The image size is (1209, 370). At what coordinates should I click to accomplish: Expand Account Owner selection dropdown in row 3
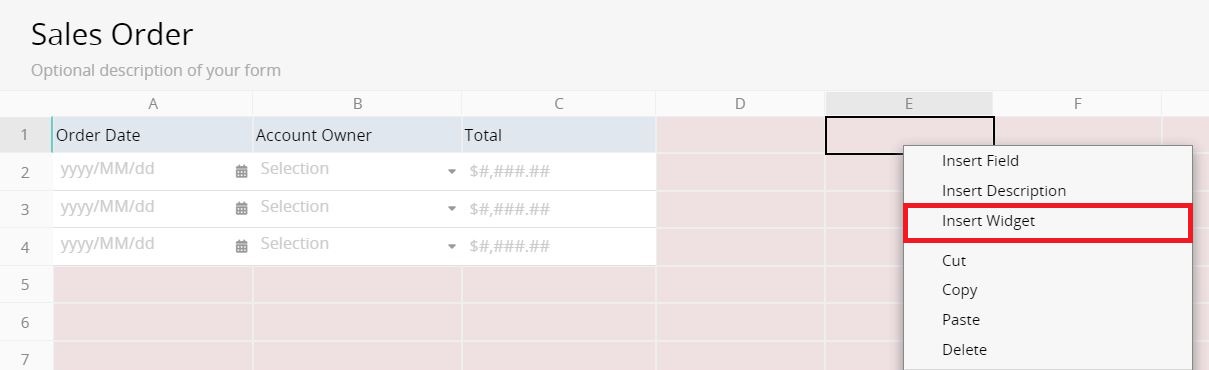pos(452,208)
